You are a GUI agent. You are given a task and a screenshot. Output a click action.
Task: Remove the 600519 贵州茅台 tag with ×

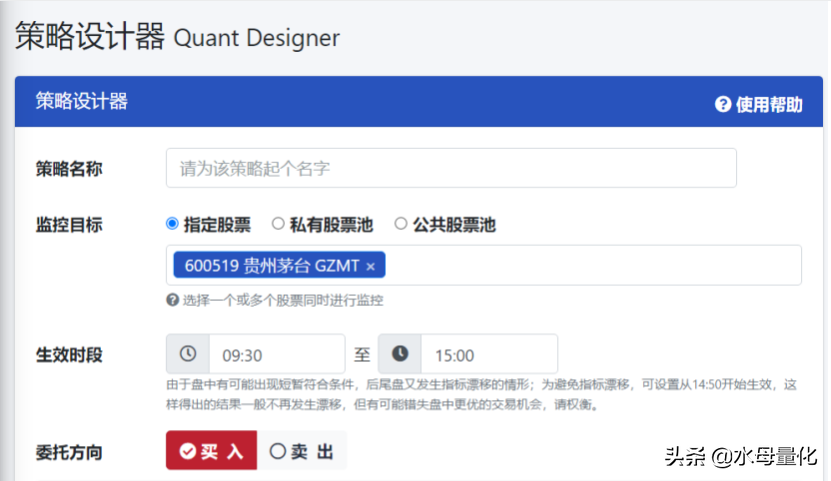[370, 266]
